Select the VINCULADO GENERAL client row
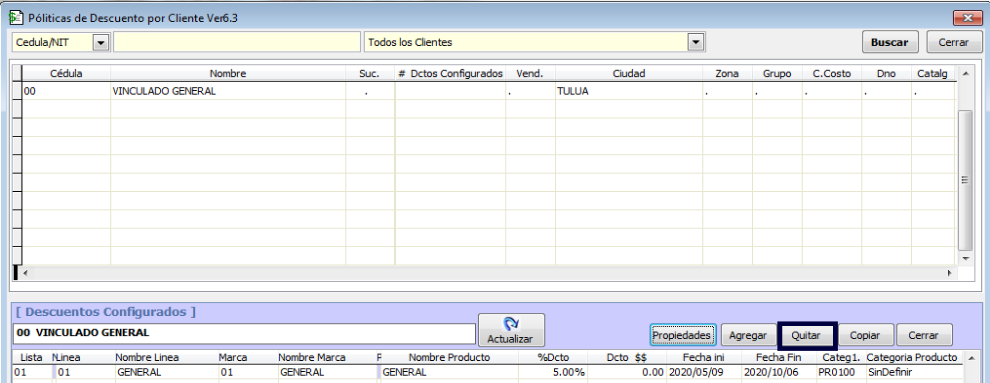This screenshot has width=990, height=383. tap(486, 91)
